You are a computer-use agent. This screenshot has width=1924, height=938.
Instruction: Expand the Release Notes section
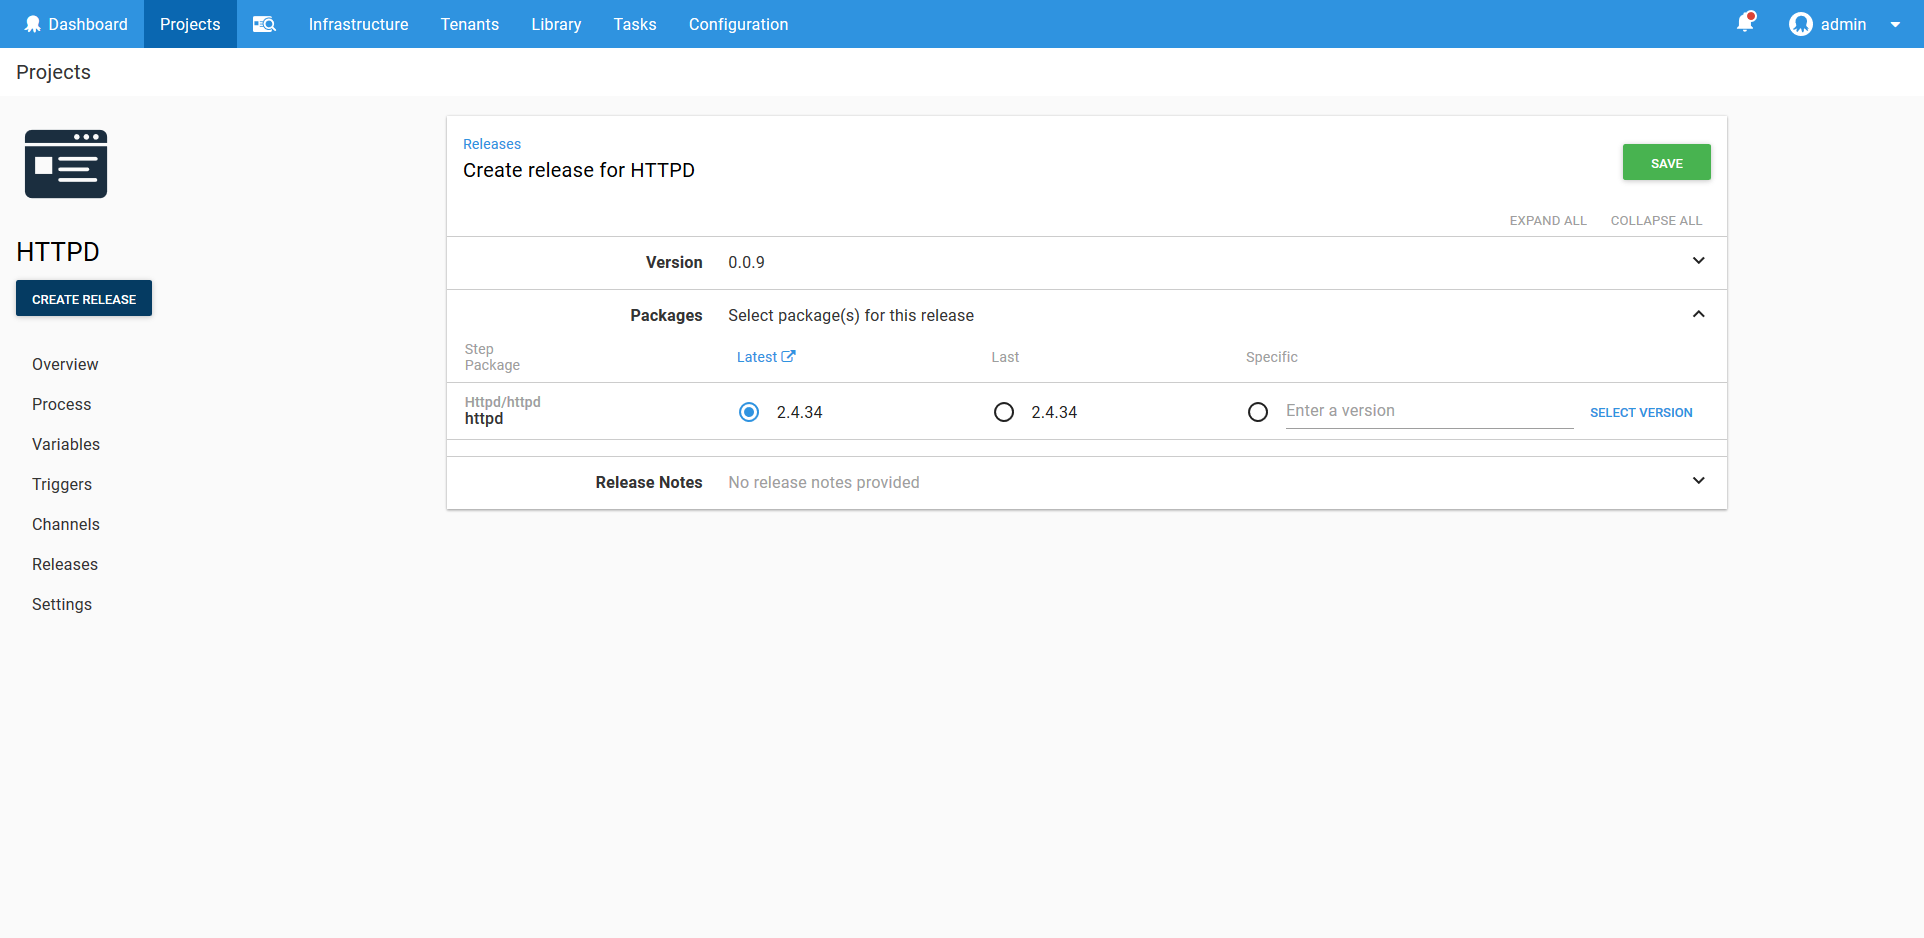click(x=1698, y=481)
